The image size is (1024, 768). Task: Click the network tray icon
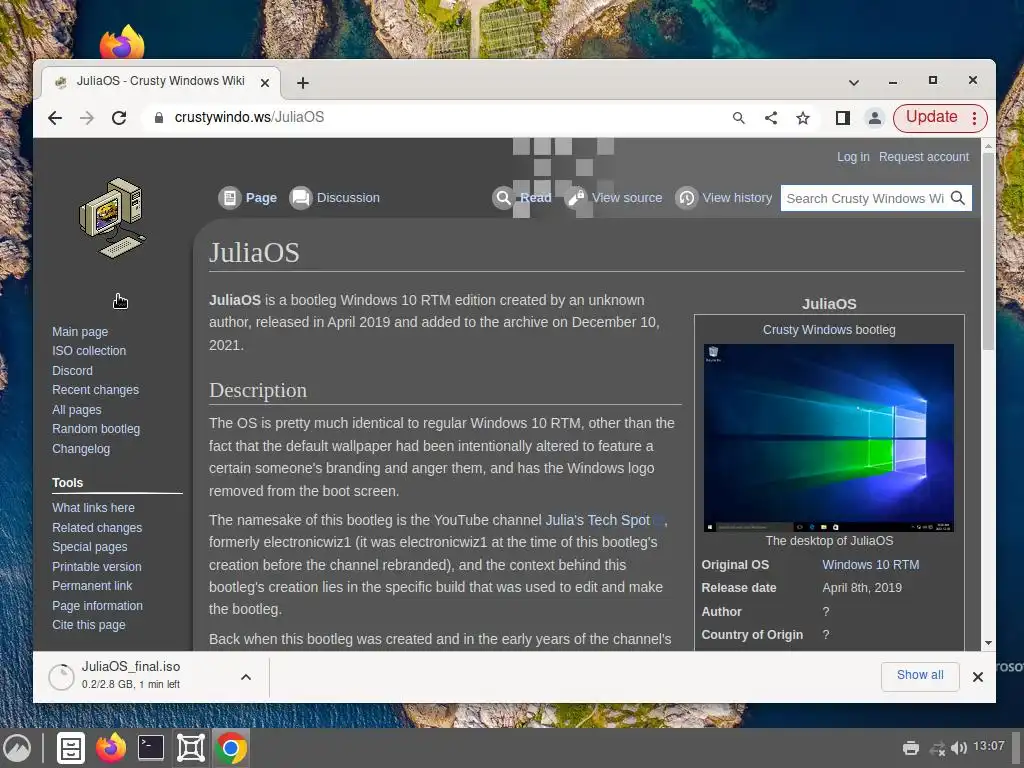pyautogui.click(x=938, y=748)
